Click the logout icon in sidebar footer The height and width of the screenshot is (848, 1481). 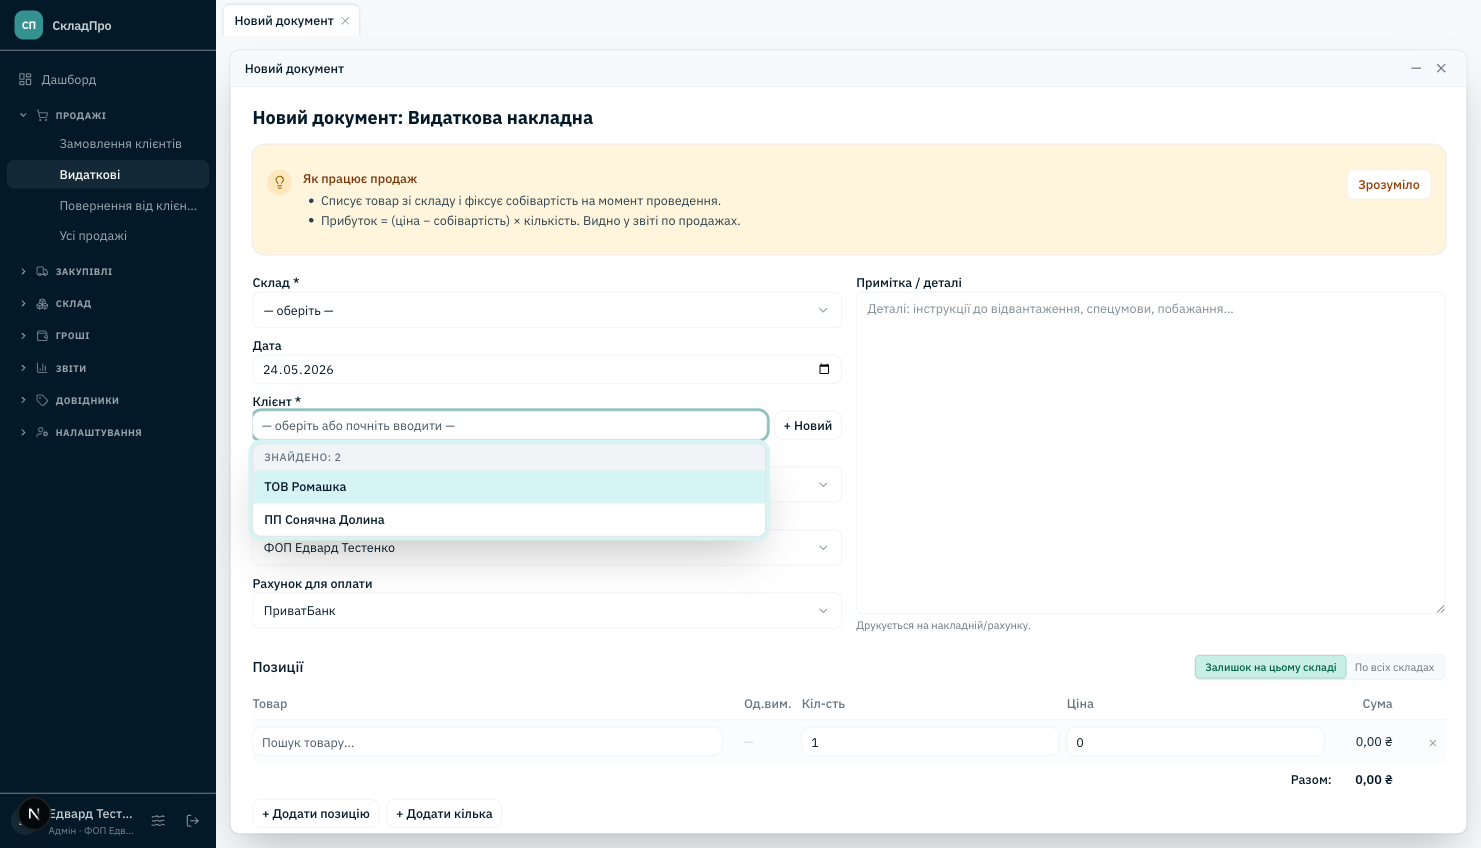(193, 820)
